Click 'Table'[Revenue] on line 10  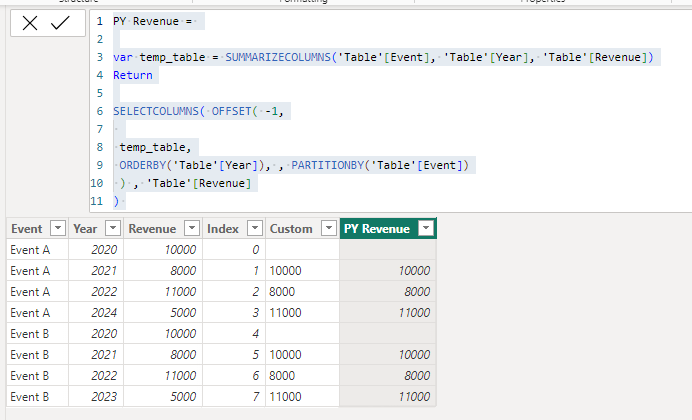coord(199,184)
